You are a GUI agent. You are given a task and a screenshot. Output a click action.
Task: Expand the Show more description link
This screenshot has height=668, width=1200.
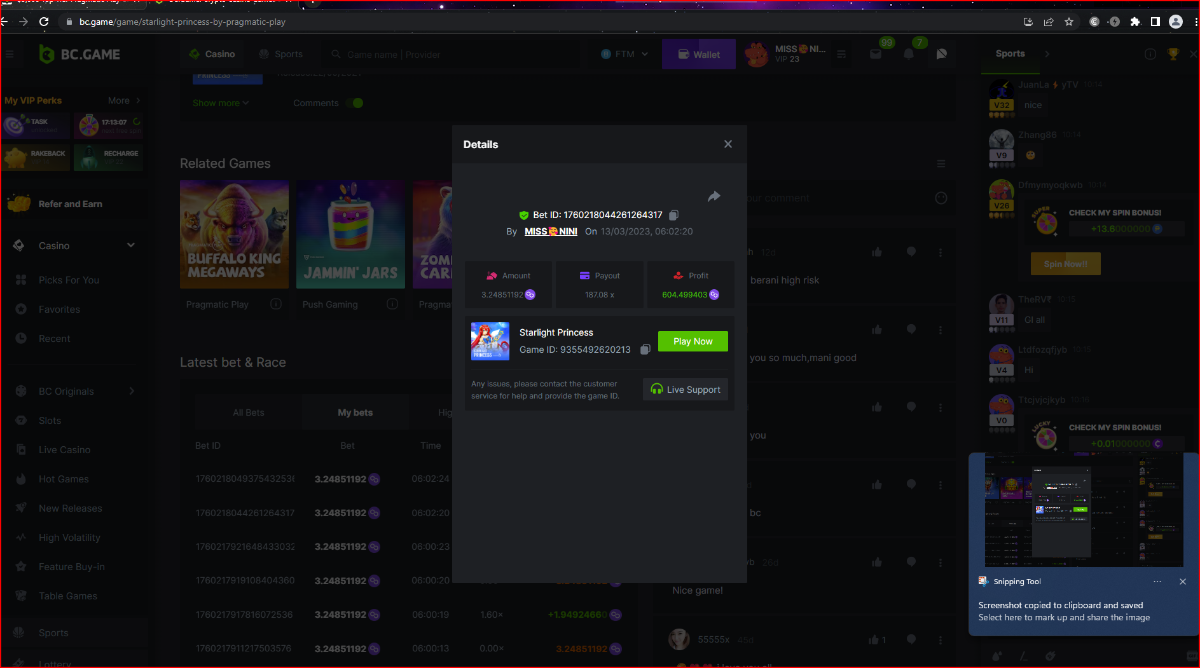(221, 103)
